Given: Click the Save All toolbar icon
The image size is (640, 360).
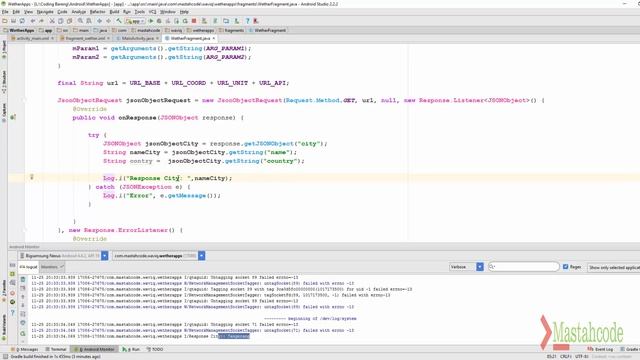Looking at the screenshot, I should pyautogui.click(x=13, y=21).
